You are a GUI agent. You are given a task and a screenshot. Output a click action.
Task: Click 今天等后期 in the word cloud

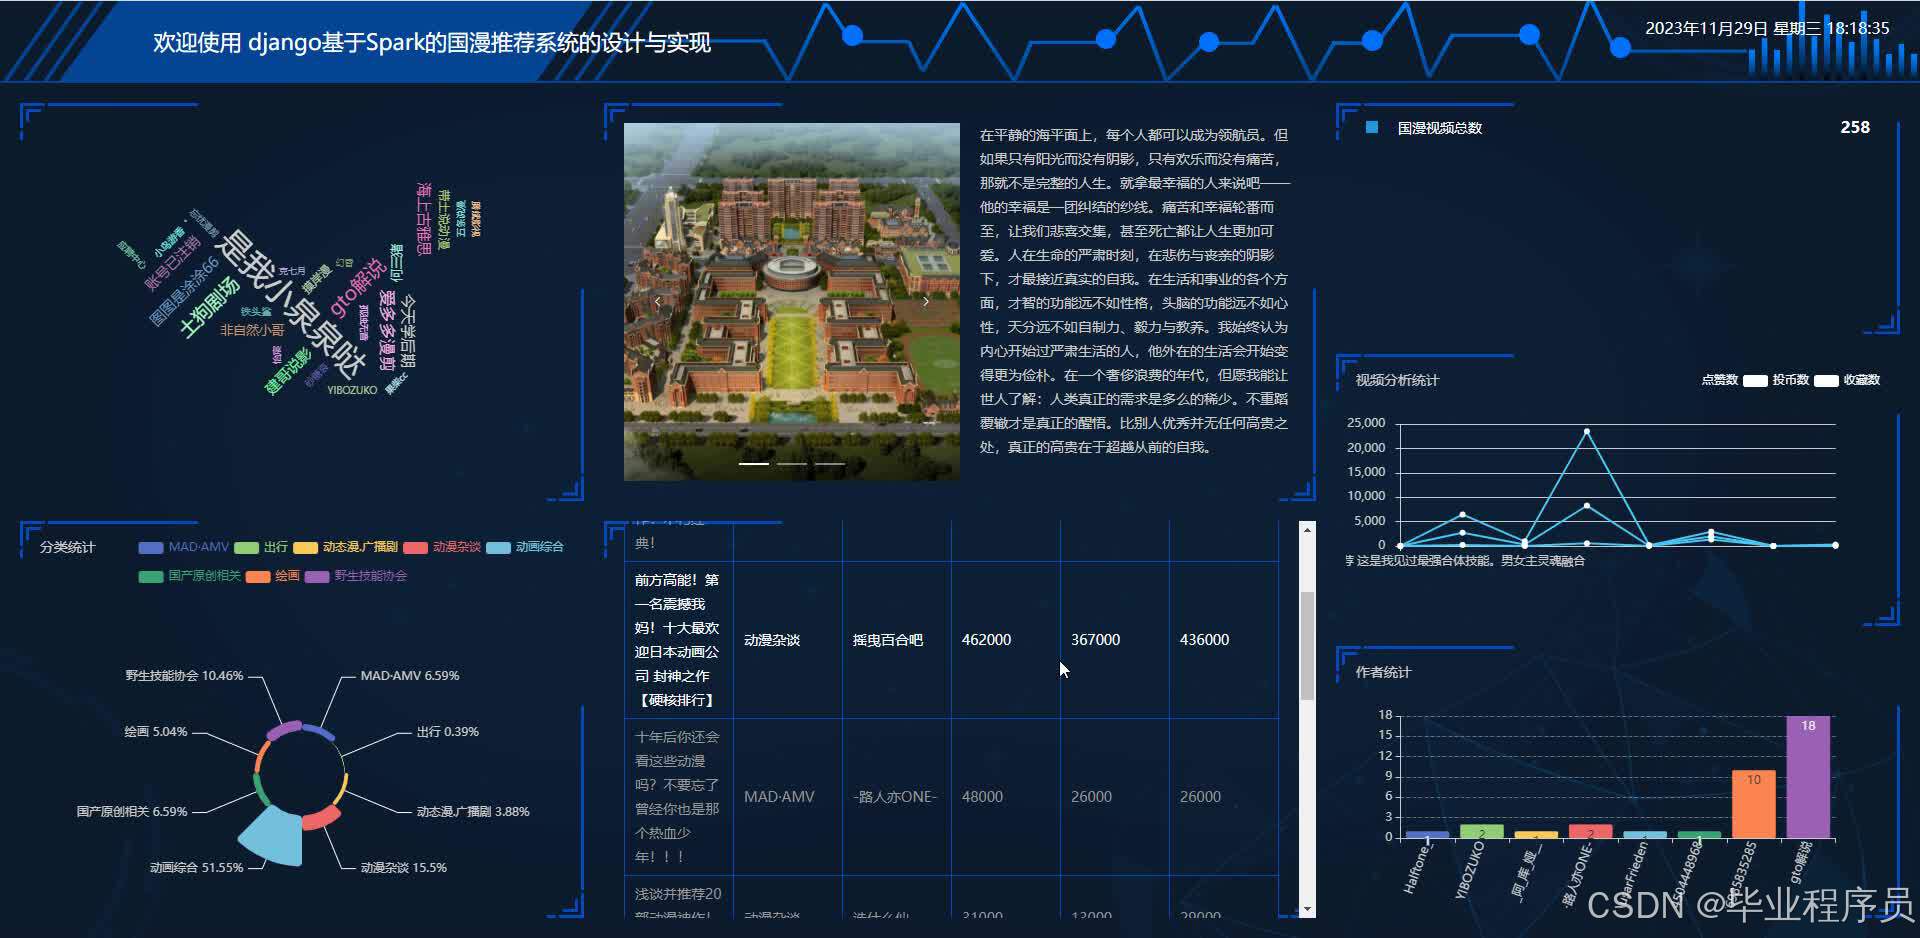pyautogui.click(x=407, y=331)
